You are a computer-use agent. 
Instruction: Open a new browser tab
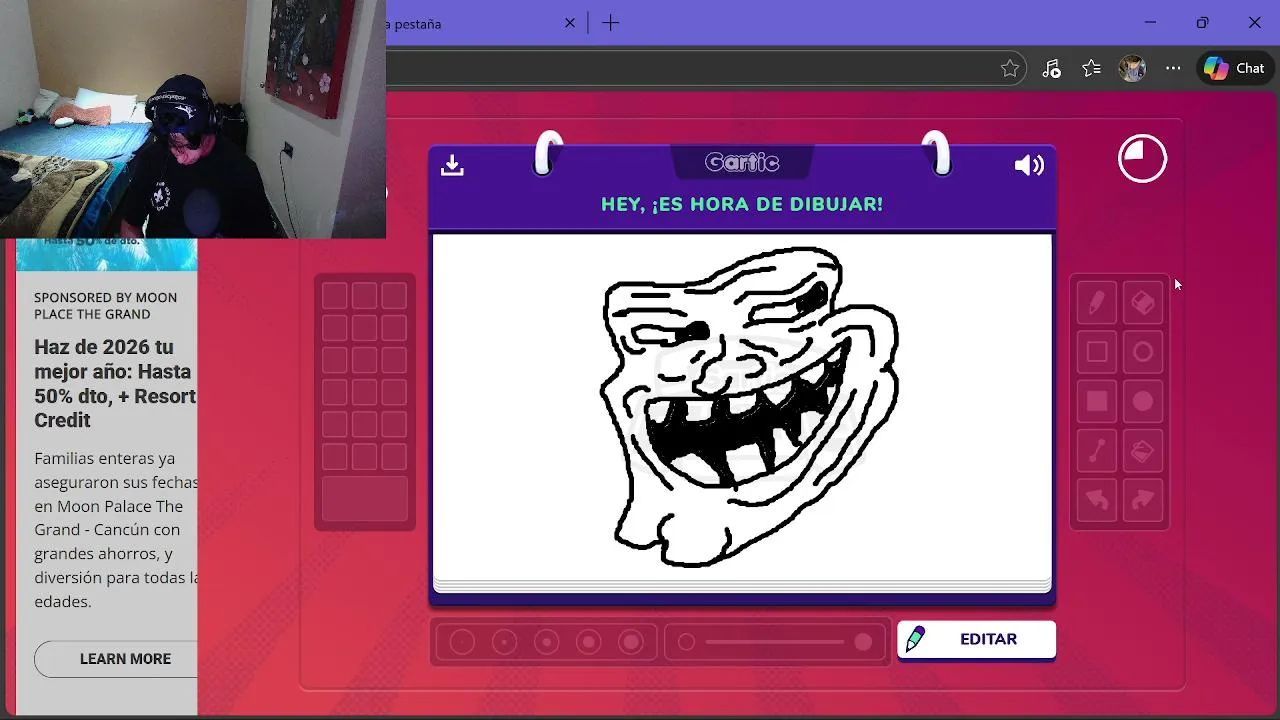click(x=611, y=23)
